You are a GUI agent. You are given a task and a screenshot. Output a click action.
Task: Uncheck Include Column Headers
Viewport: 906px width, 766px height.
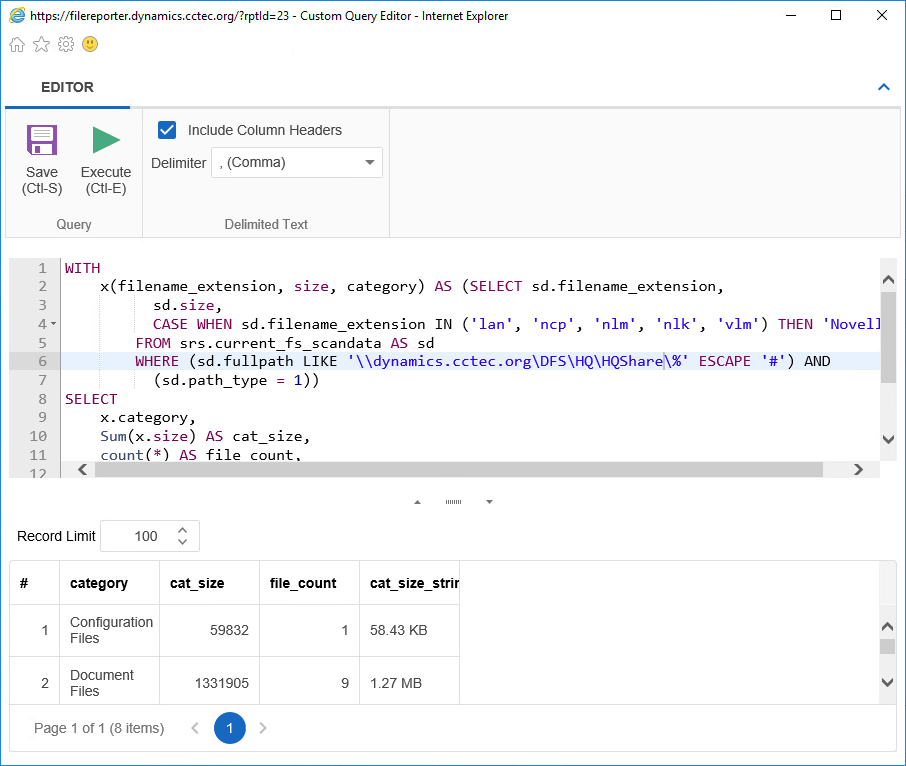coord(168,130)
